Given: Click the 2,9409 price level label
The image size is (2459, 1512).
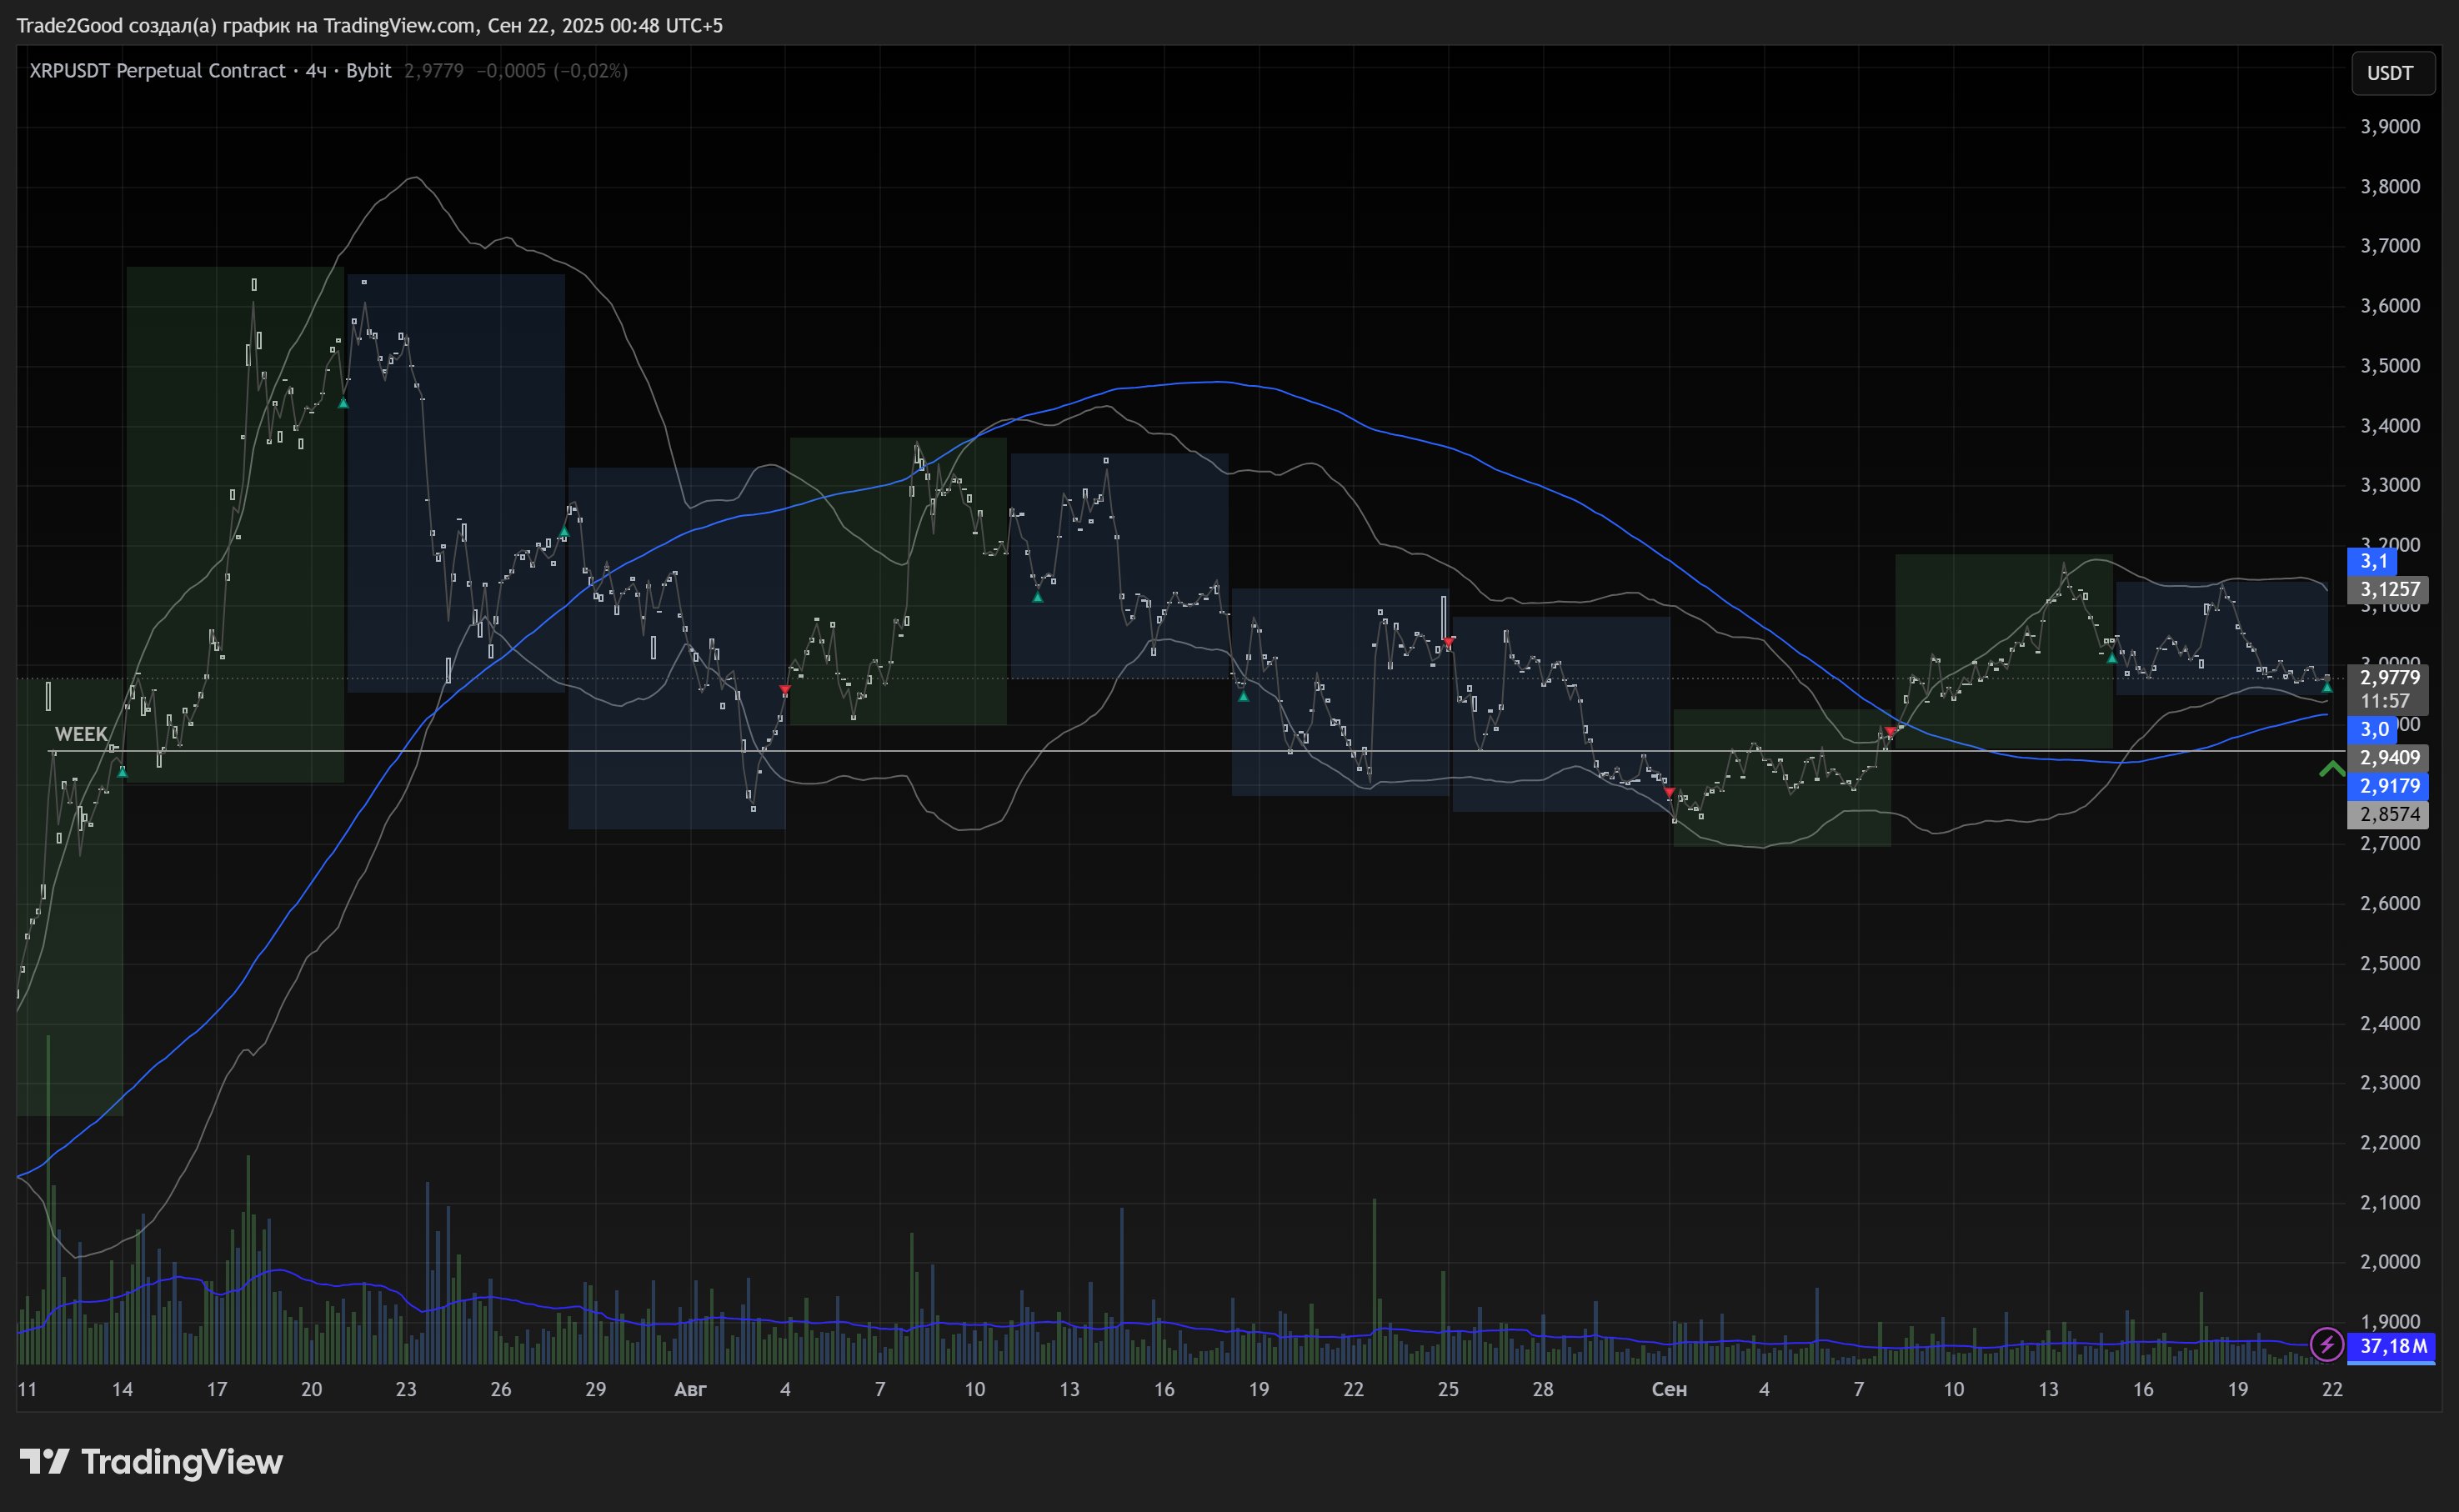Looking at the screenshot, I should click(x=2389, y=758).
